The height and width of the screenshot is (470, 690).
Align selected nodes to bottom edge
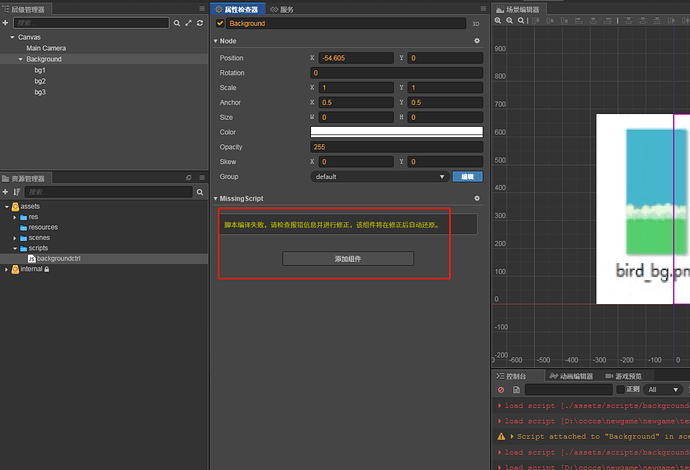(564, 20)
